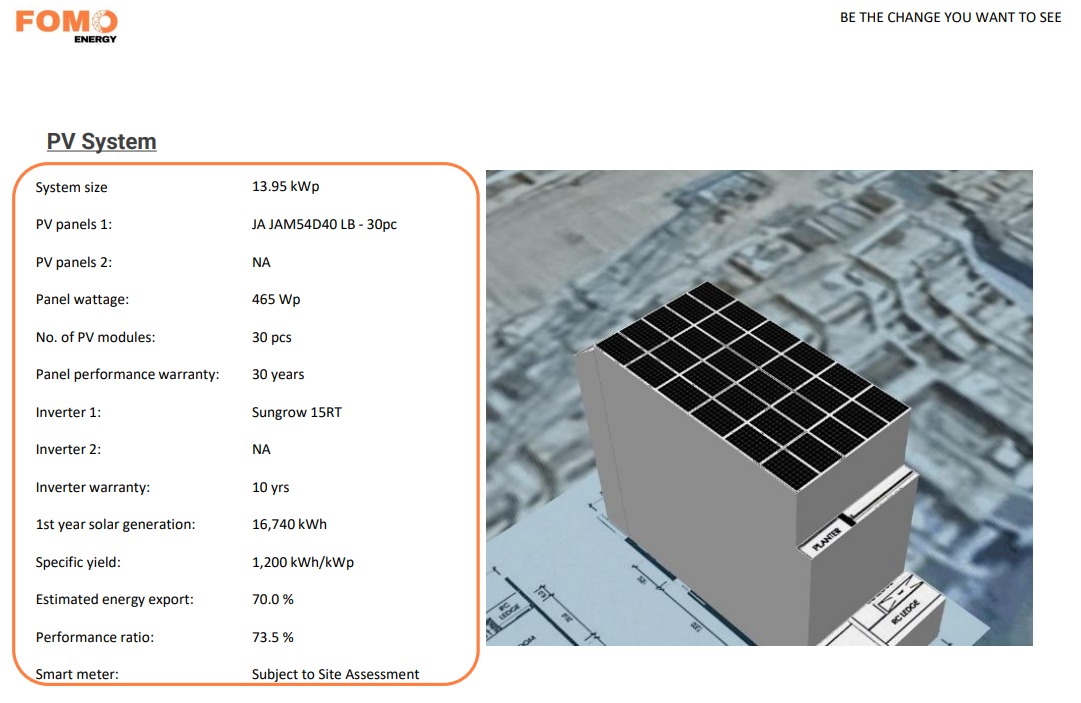
Task: Select the NA value for PV panels 2
Action: click(261, 263)
